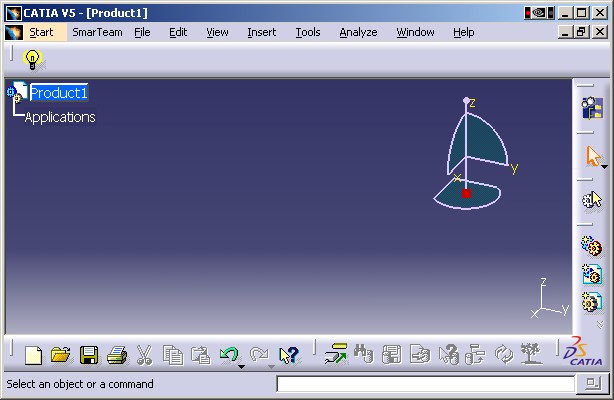614x400 pixels.
Task: Click the Product1 product icon in the tree
Action: click(17, 92)
